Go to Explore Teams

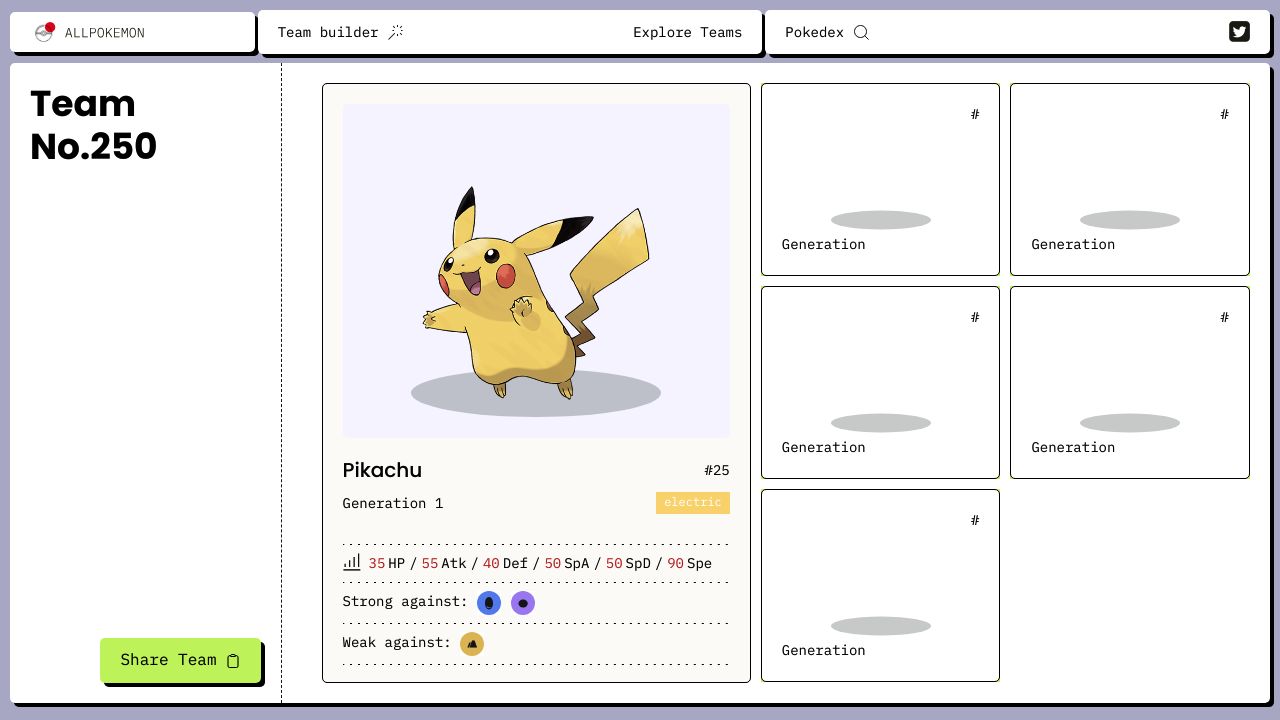[x=687, y=32]
